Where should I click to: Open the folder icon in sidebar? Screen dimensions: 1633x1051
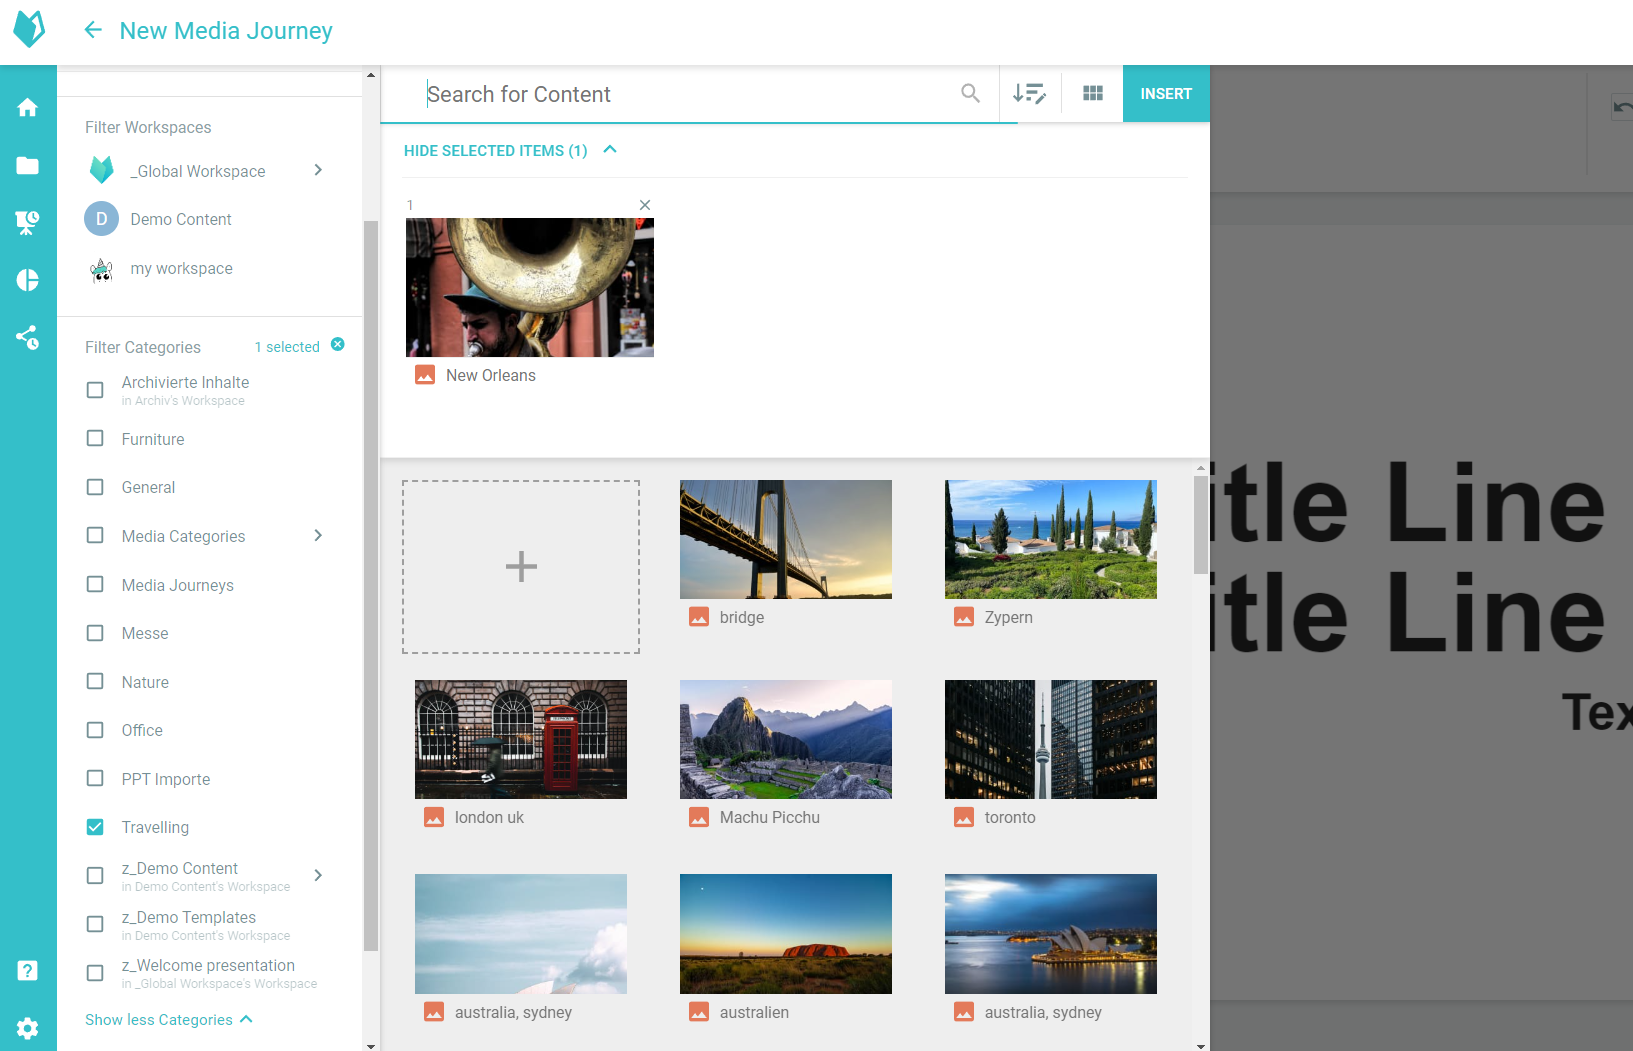[x=28, y=165]
